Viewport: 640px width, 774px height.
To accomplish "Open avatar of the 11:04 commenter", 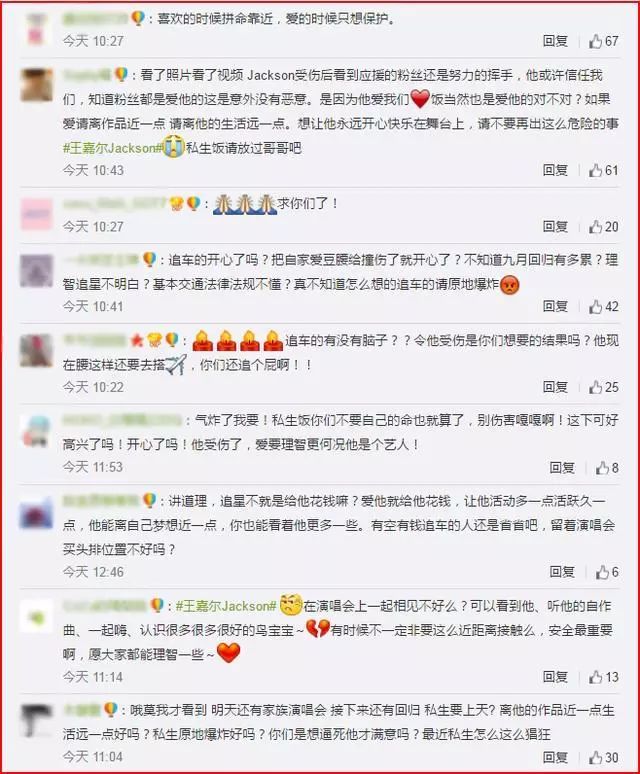I will (x=36, y=721).
